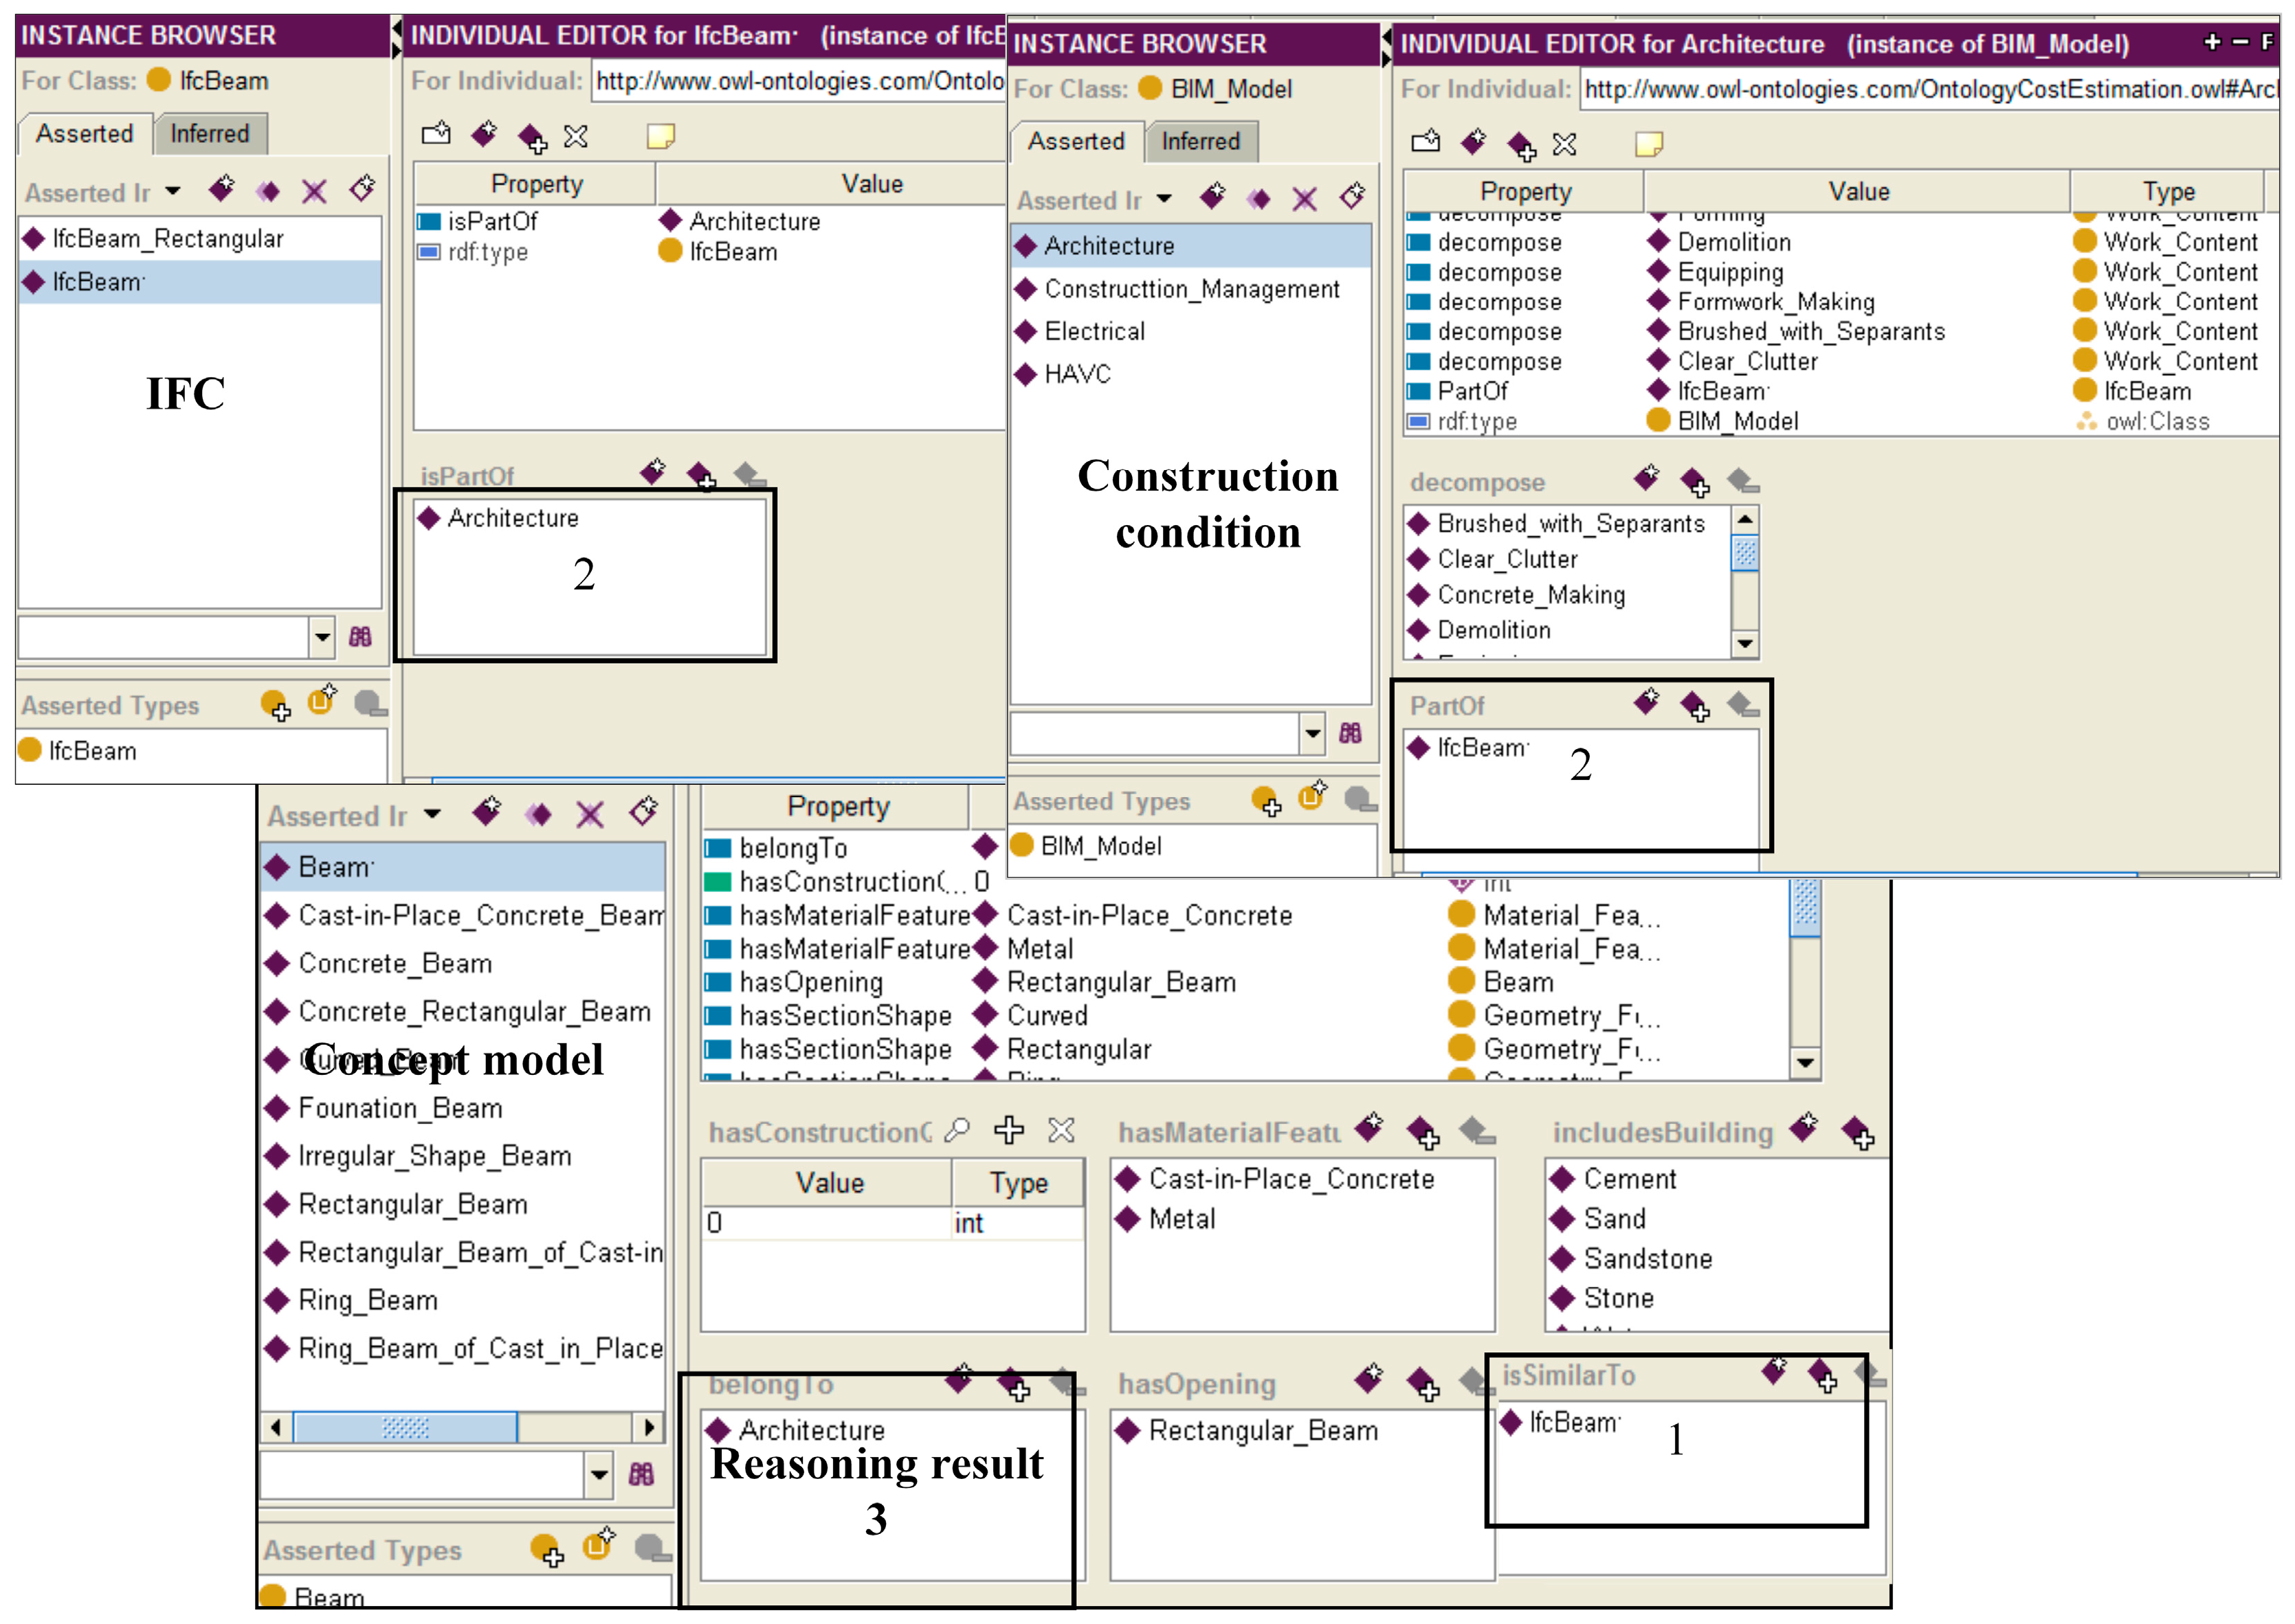Screen dimensions: 2295x1624
Task: Click scroll down arrow in decompose list
Action: point(1744,644)
